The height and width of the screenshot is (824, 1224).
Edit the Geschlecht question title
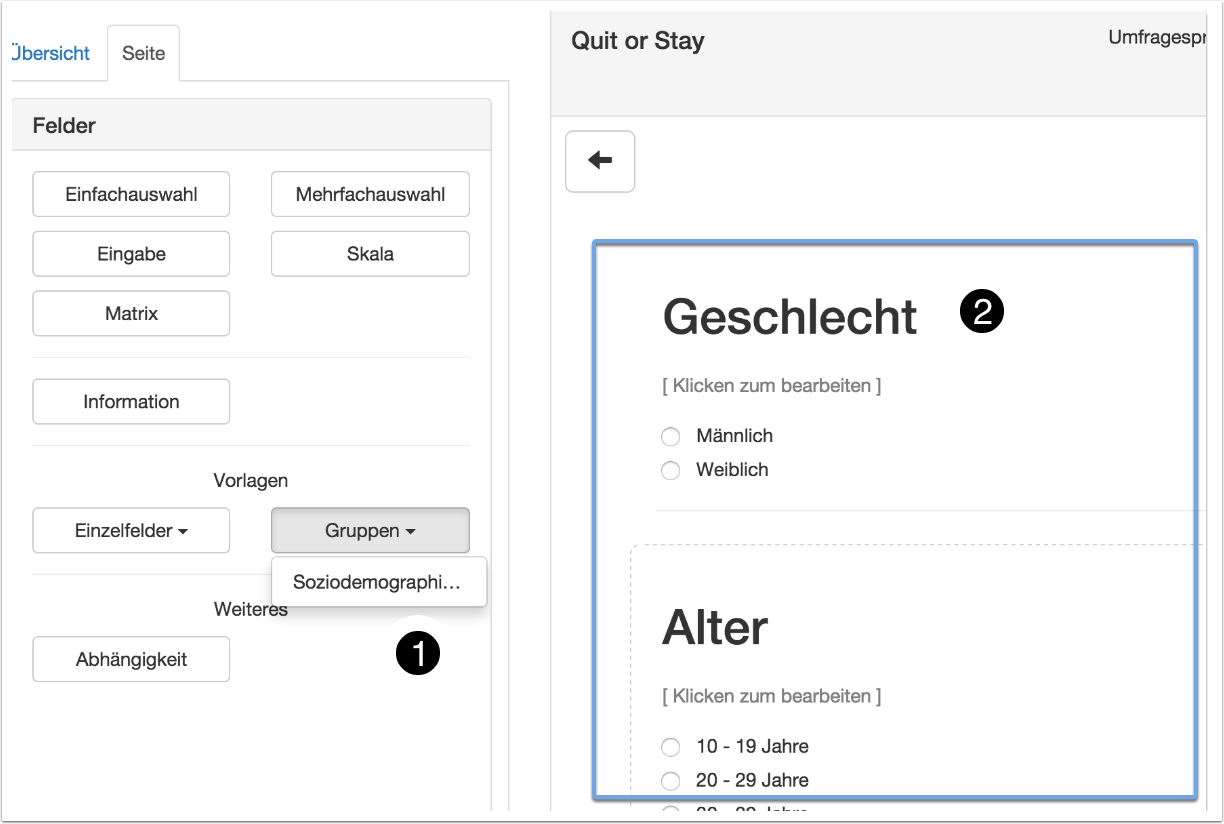(789, 317)
